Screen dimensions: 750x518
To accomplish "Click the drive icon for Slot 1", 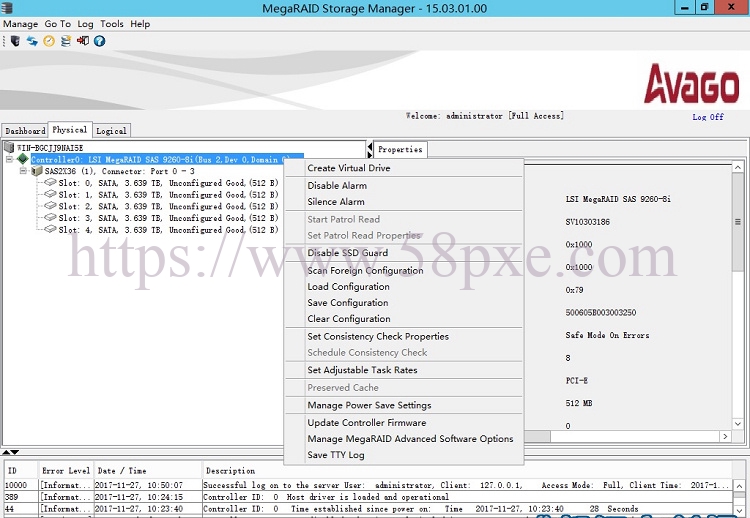I will [x=50, y=194].
